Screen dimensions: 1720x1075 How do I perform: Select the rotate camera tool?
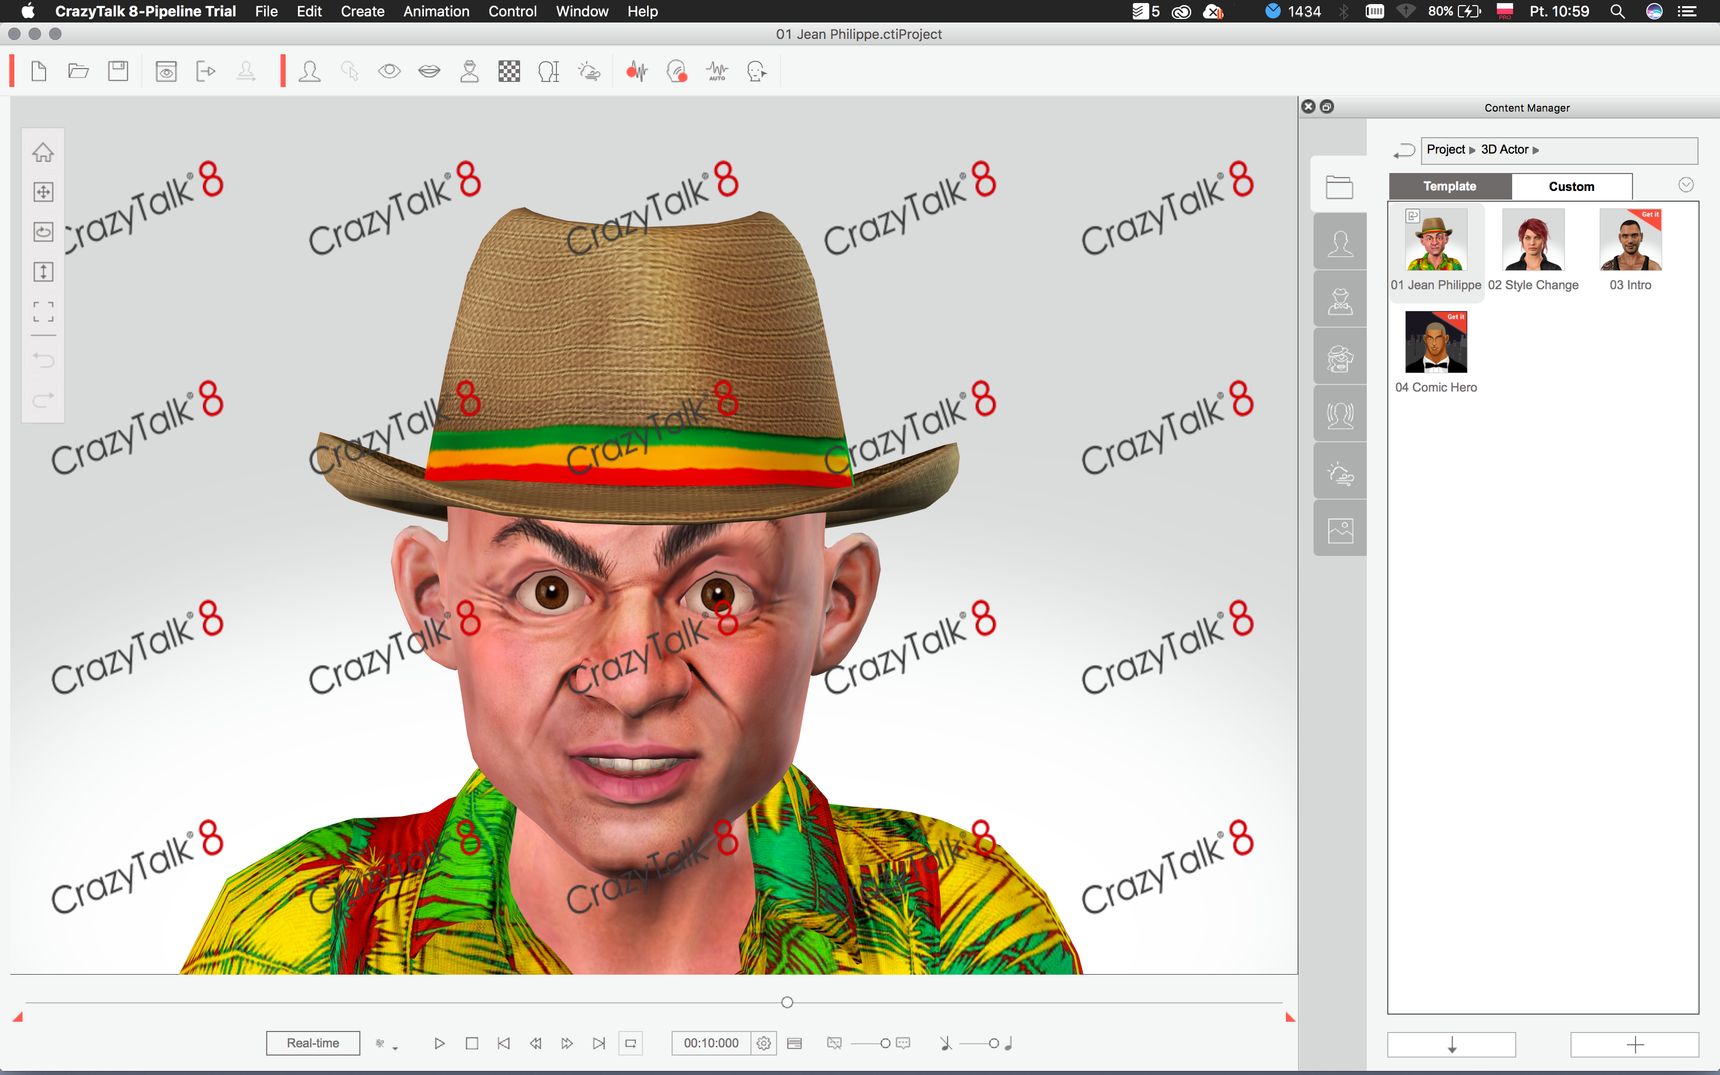pos(43,232)
